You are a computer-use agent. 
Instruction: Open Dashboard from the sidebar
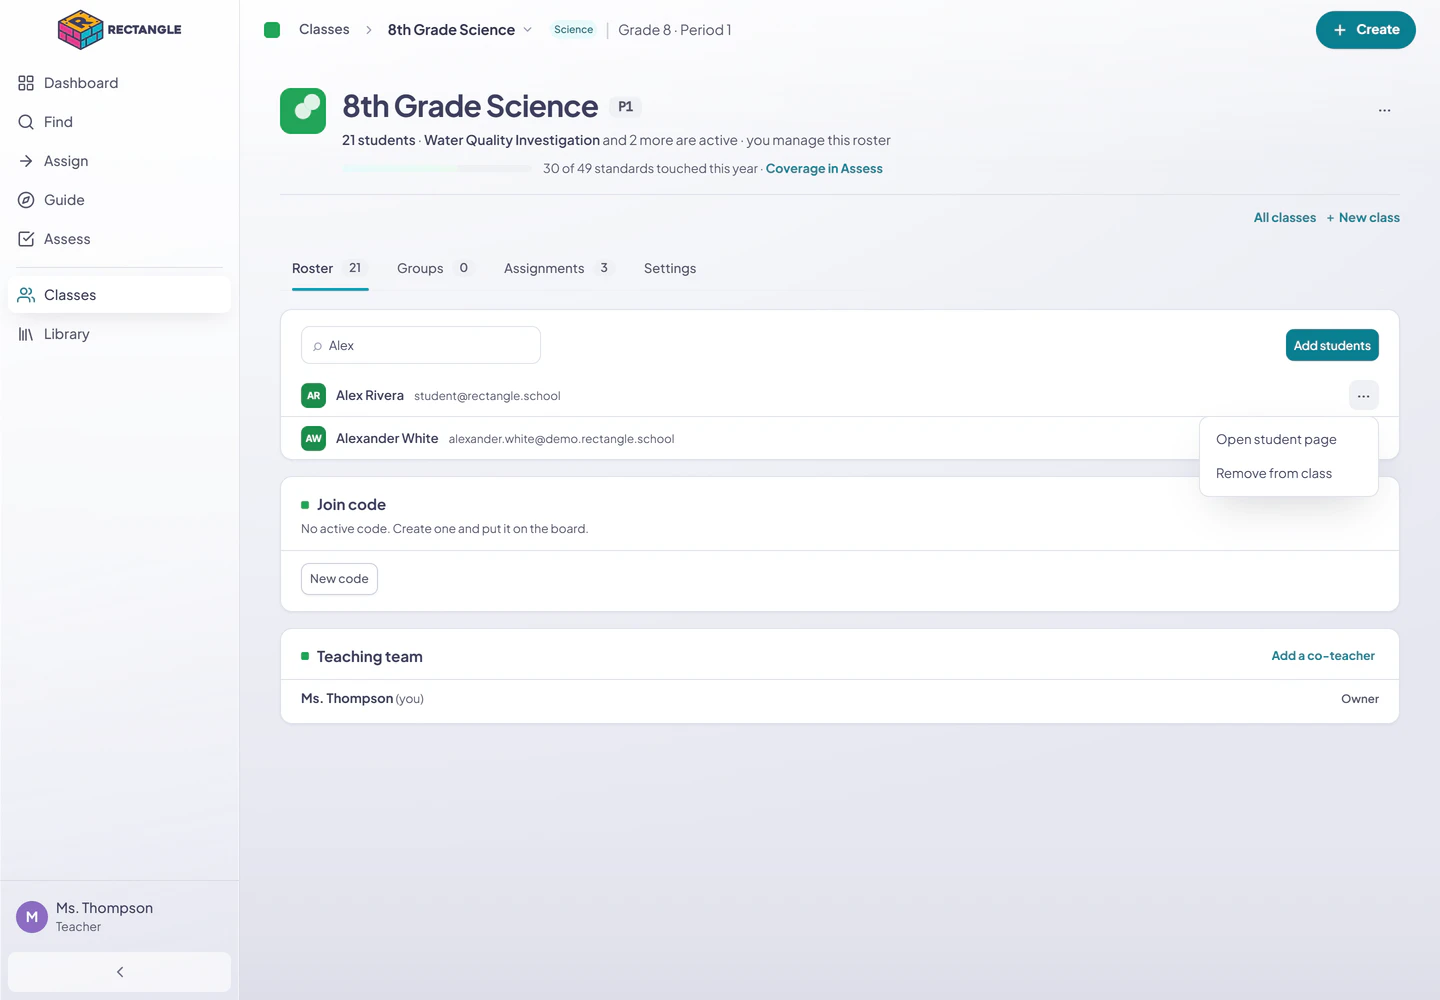(119, 83)
